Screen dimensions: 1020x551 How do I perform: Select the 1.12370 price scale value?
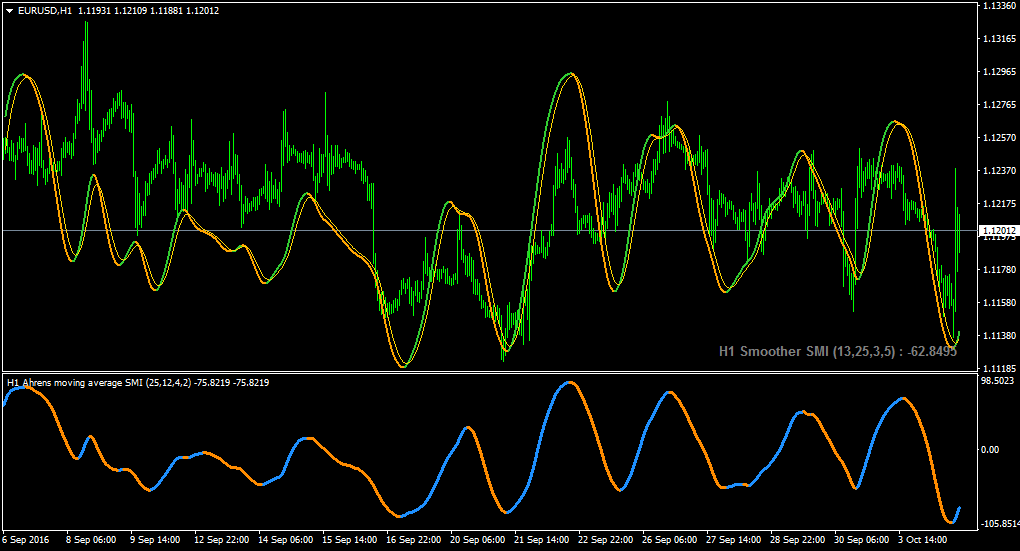[999, 170]
